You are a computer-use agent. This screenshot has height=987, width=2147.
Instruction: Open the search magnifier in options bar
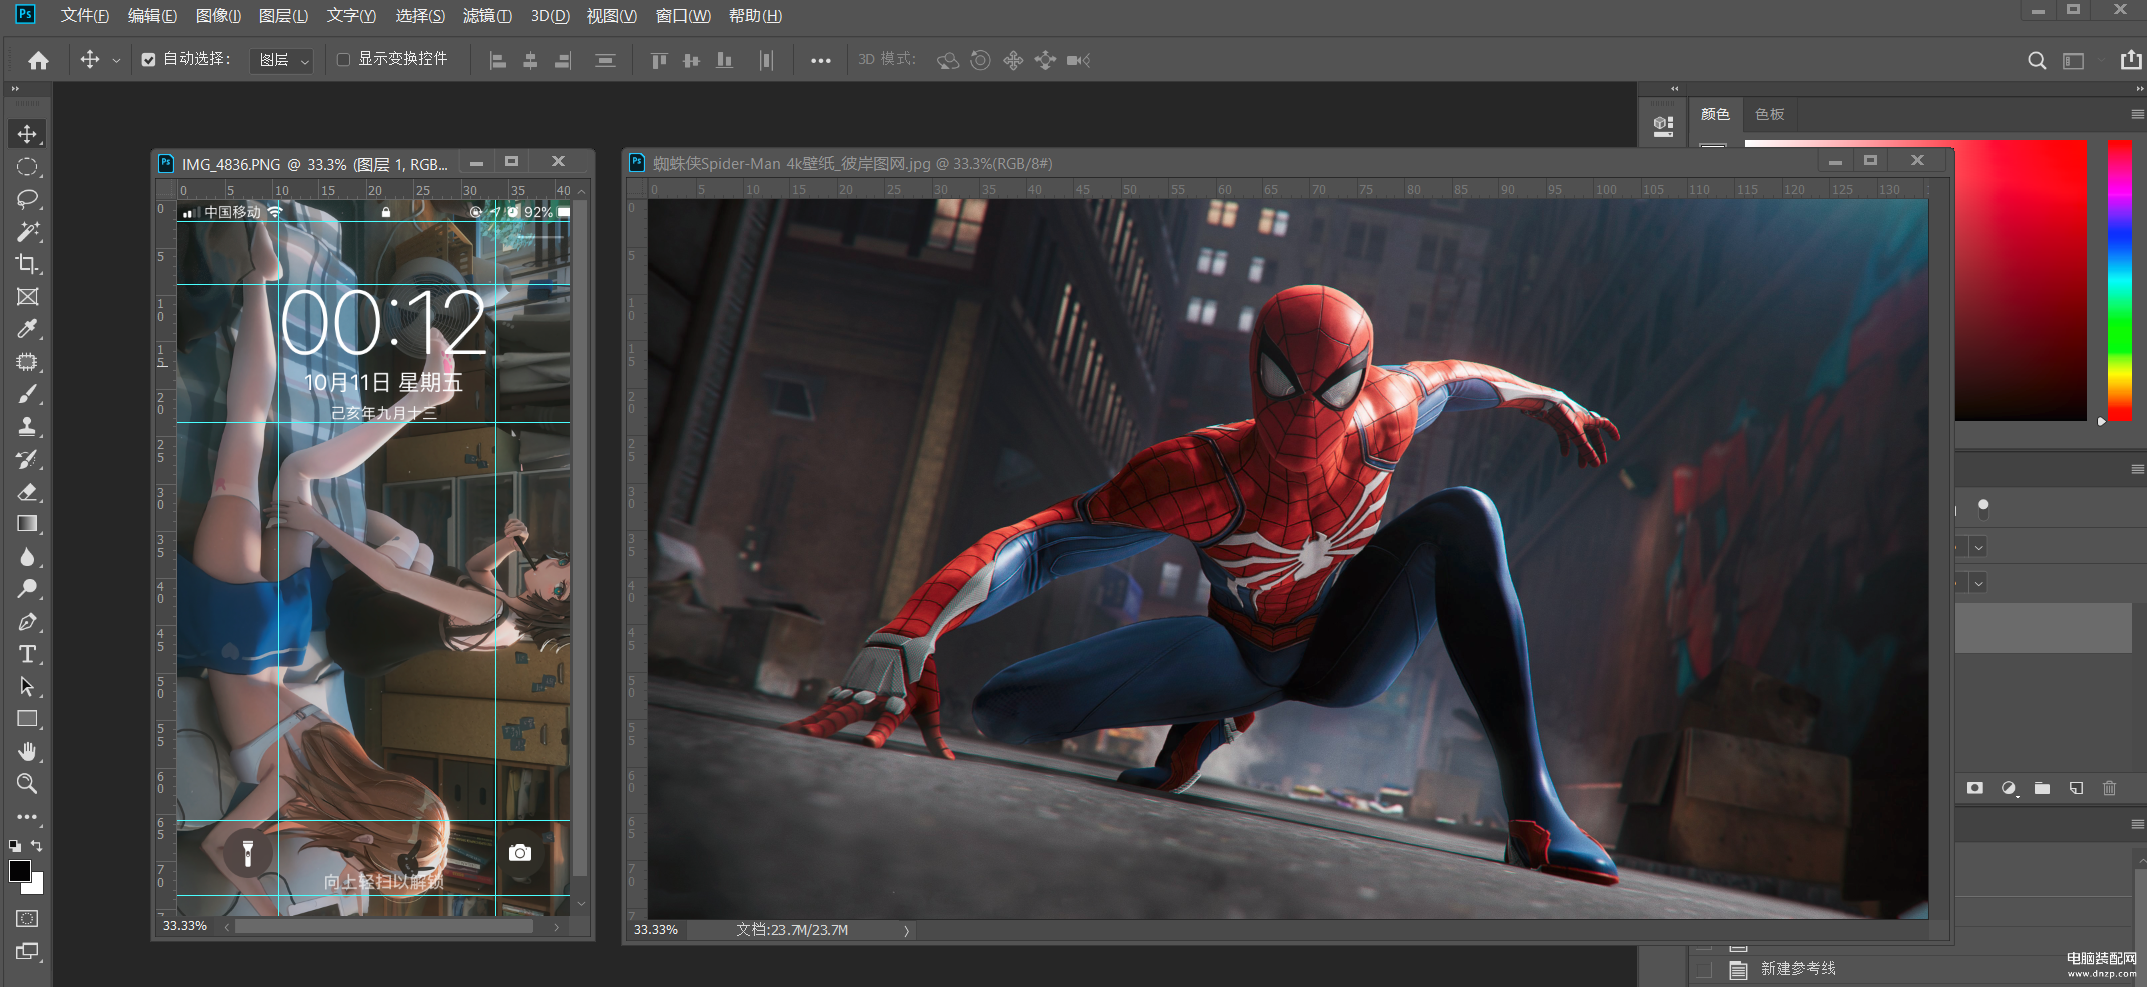click(x=2036, y=61)
